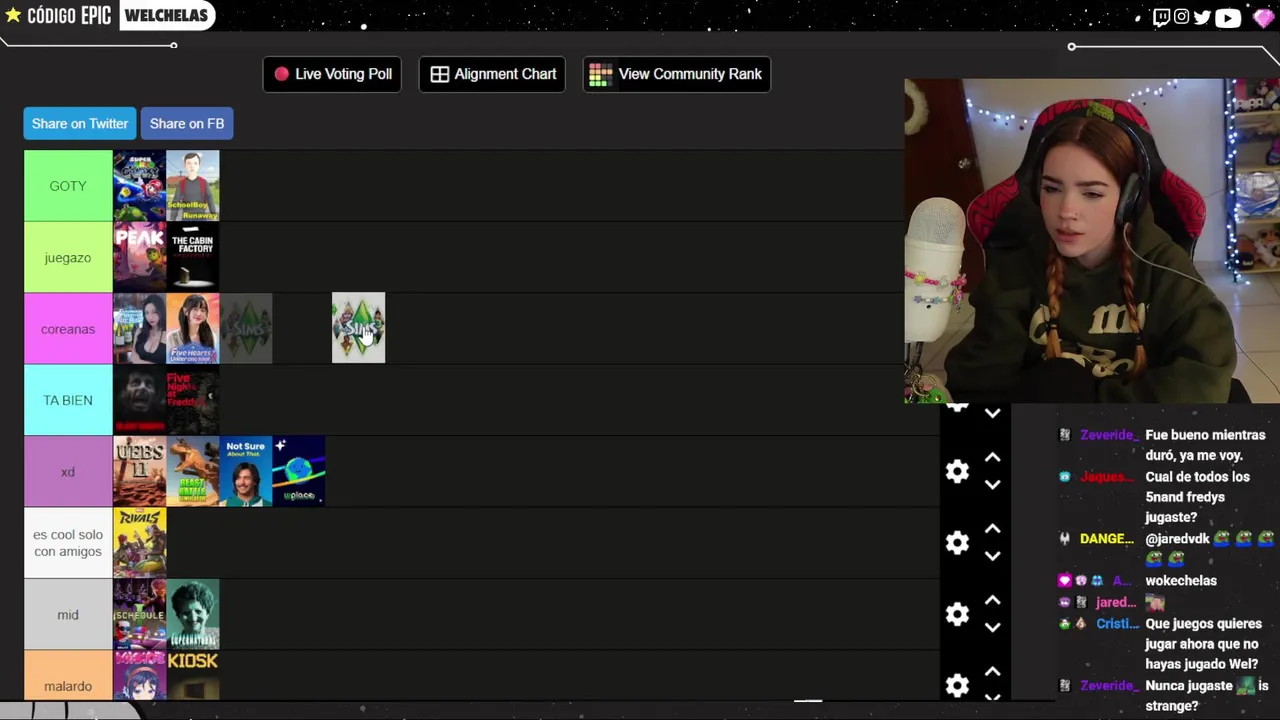View Community Rank
Image resolution: width=1280 pixels, height=720 pixels.
[x=677, y=74]
